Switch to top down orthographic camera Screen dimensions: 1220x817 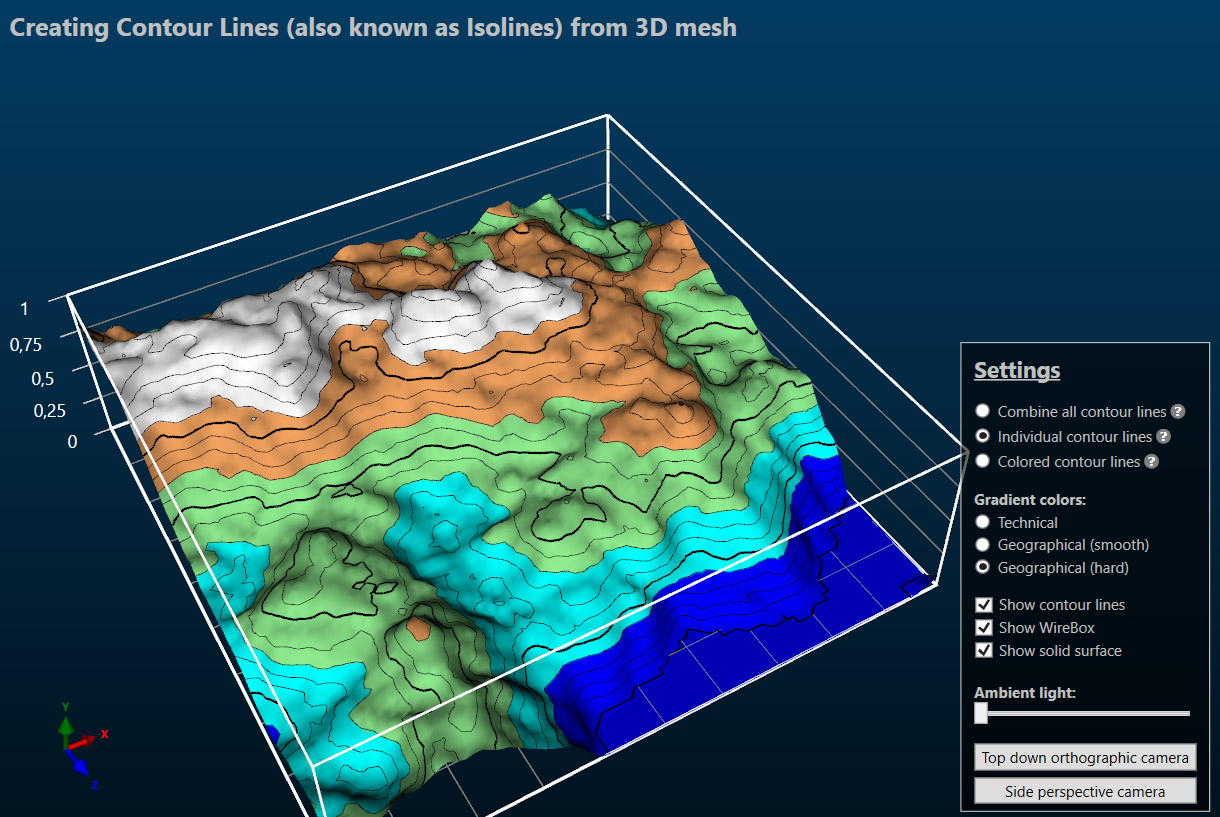1084,757
